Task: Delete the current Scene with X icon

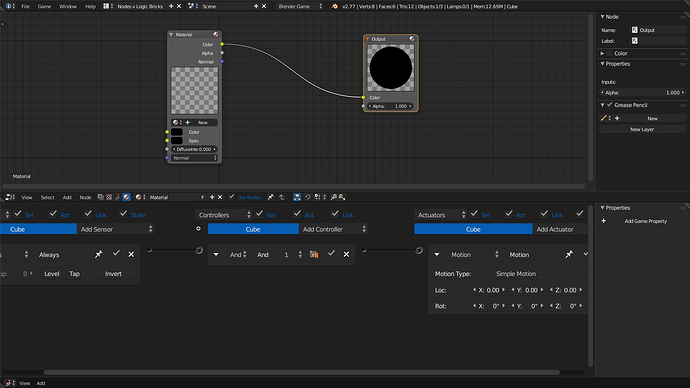Action: [x=264, y=6]
